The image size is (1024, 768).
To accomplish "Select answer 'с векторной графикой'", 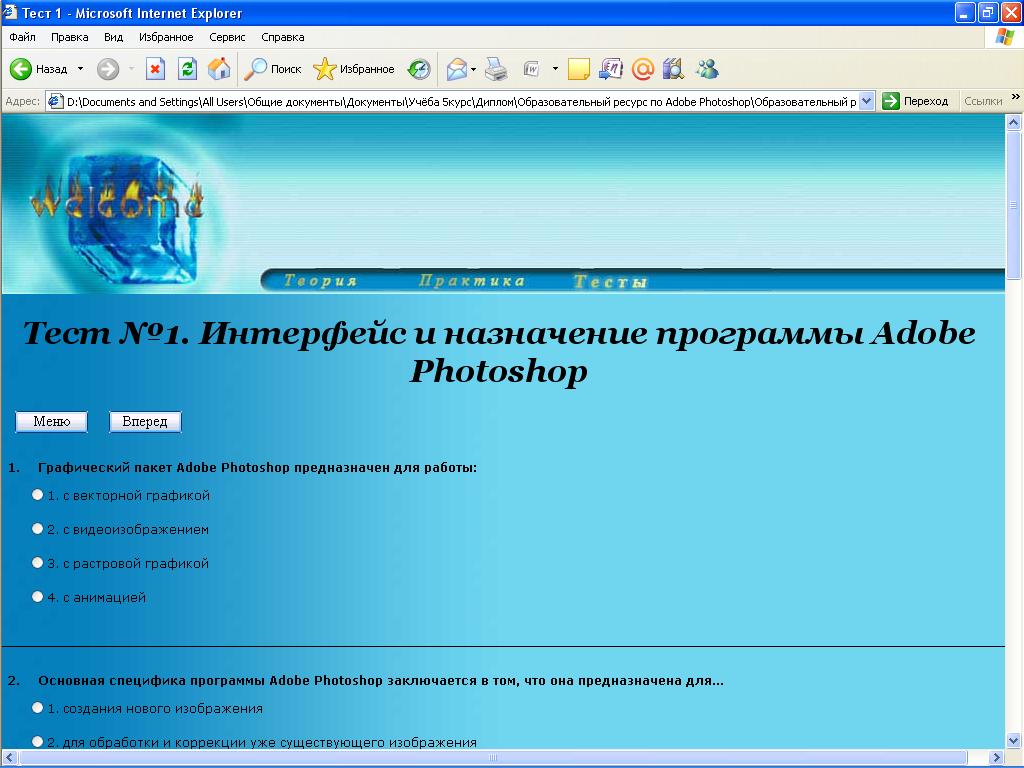I will click(x=37, y=495).
